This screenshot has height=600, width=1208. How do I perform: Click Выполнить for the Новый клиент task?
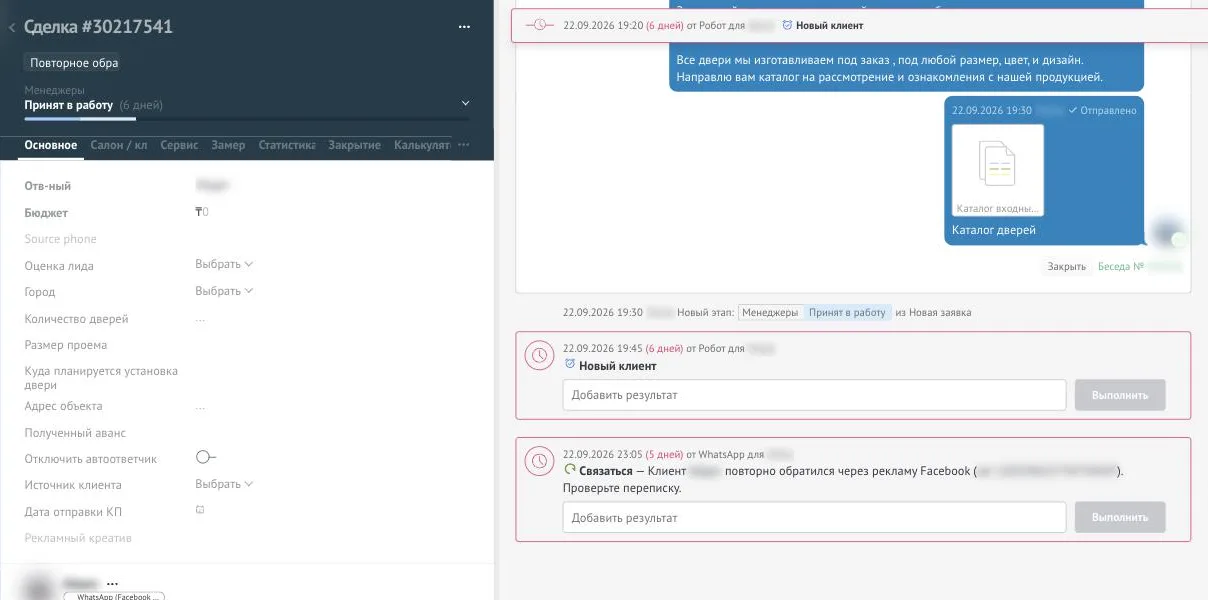[x=1120, y=395]
